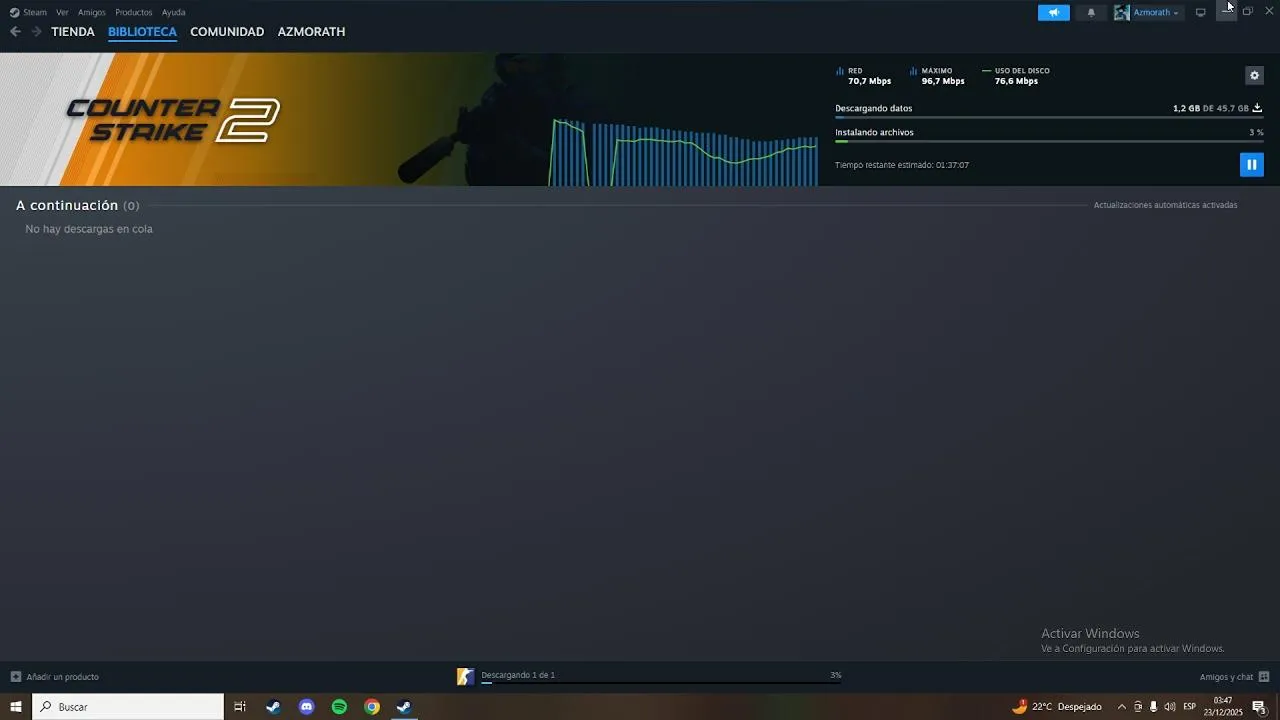Open the Steam menu
This screenshot has width=1280, height=720.
[x=28, y=12]
